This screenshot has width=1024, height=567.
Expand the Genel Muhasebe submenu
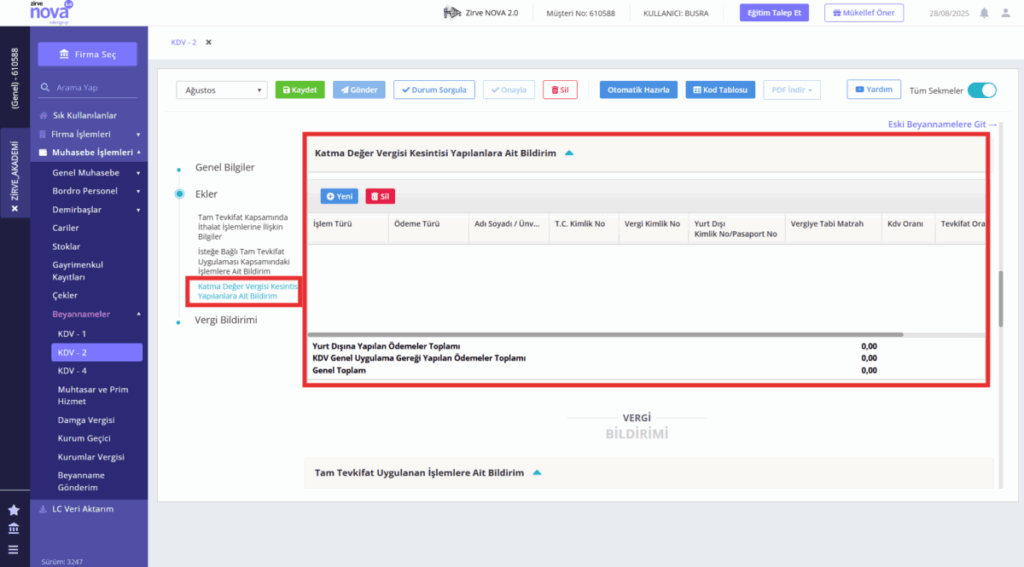[138, 173]
